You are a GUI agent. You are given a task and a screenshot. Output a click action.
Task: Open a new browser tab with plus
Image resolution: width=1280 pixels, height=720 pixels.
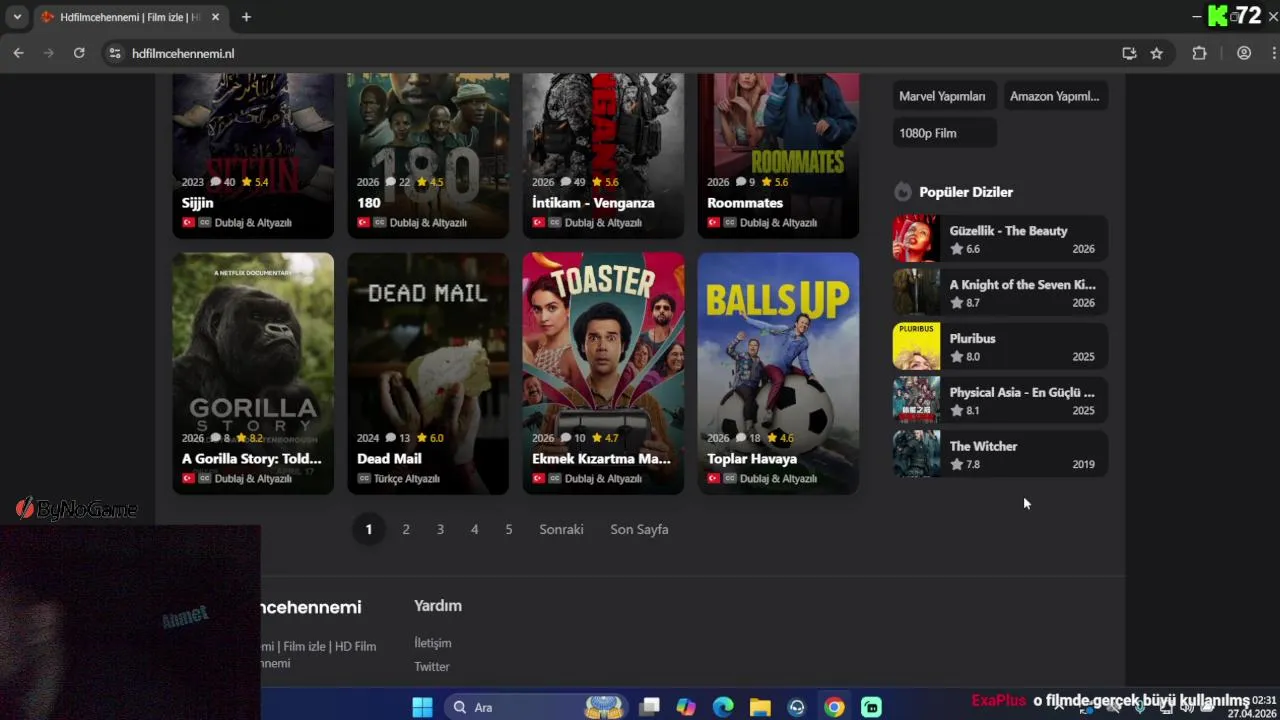(x=246, y=17)
